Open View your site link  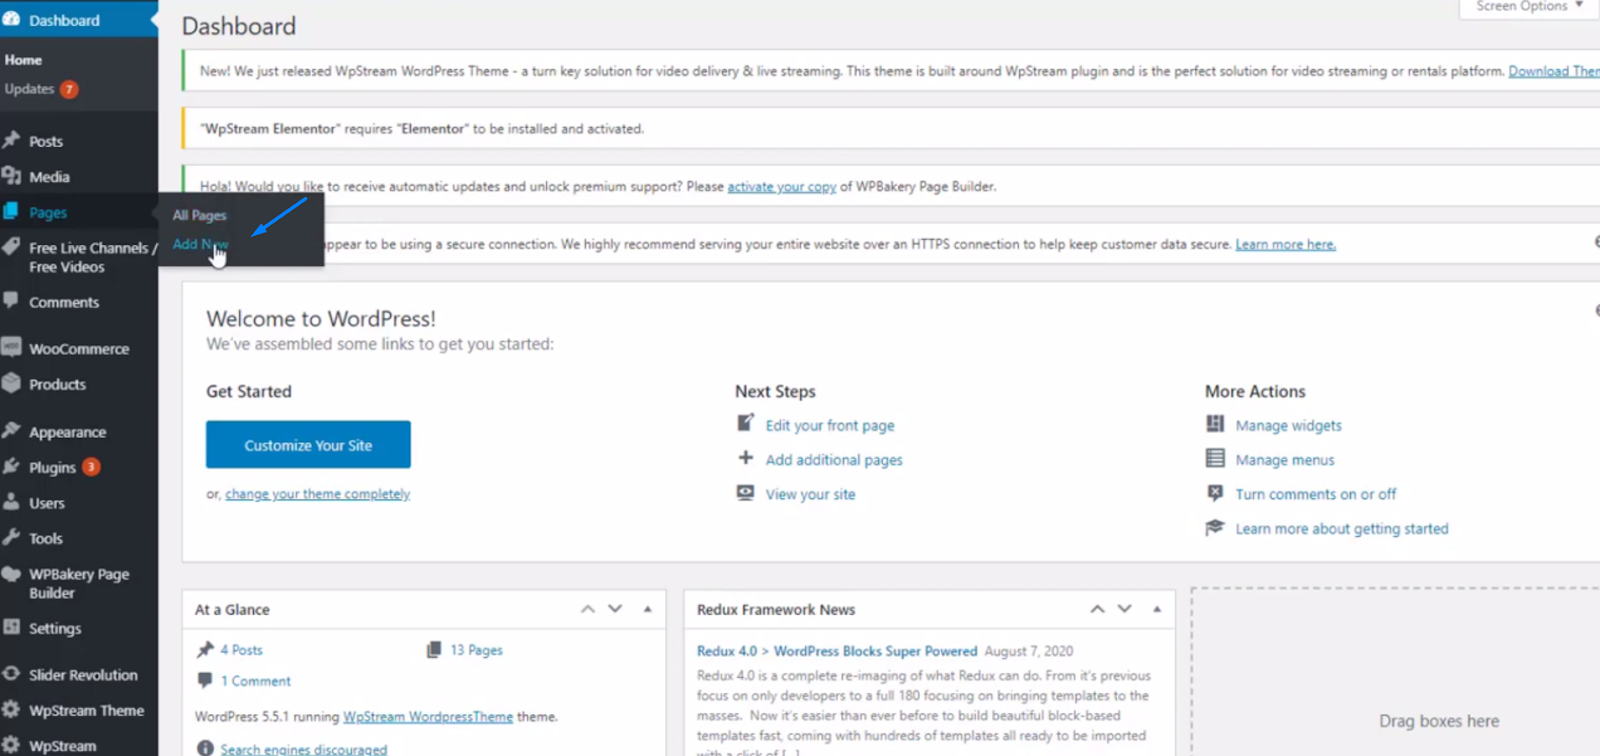coord(811,494)
